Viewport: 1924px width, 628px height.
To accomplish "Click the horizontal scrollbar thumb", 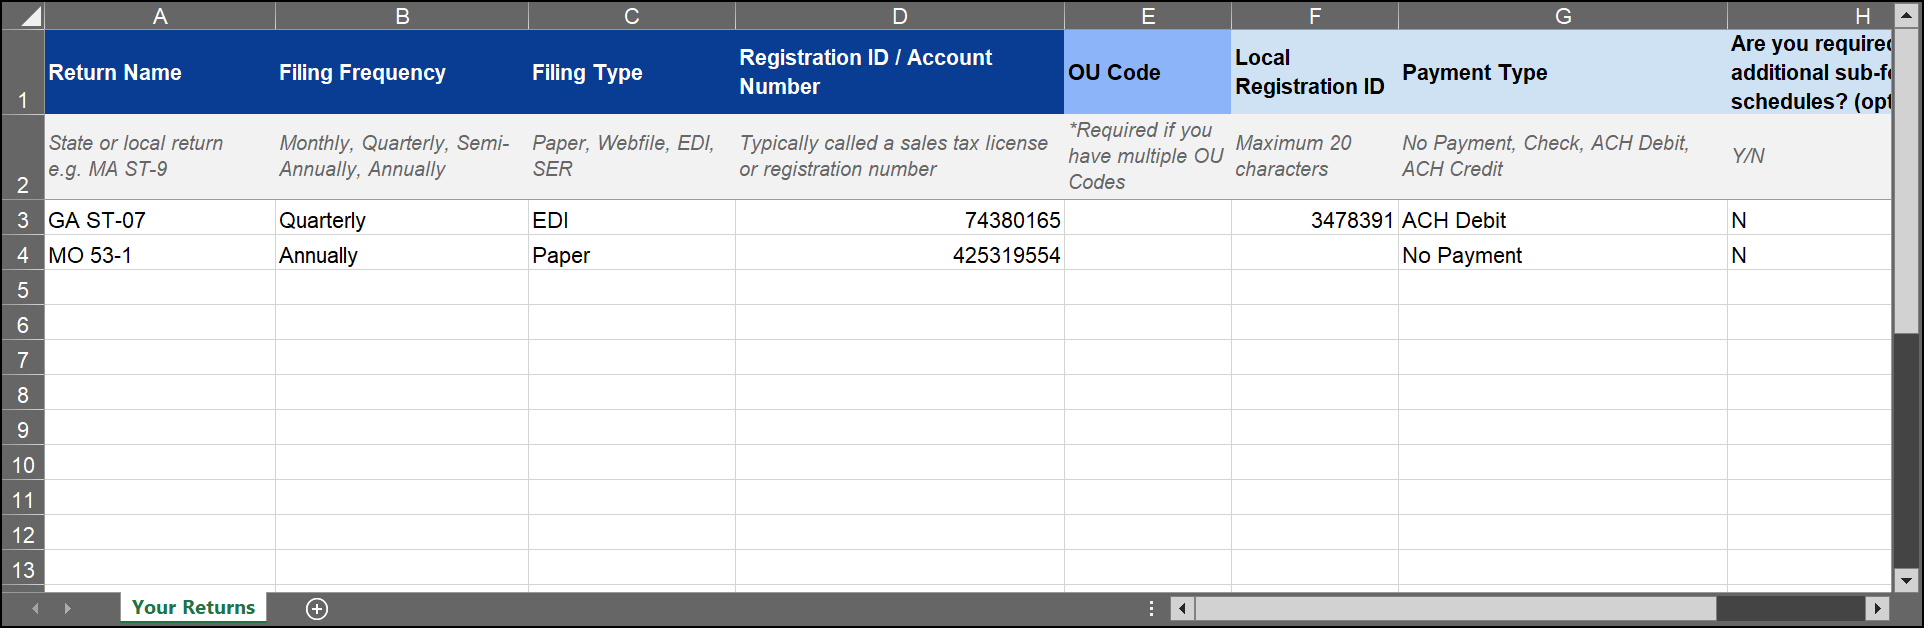I will pos(1455,608).
